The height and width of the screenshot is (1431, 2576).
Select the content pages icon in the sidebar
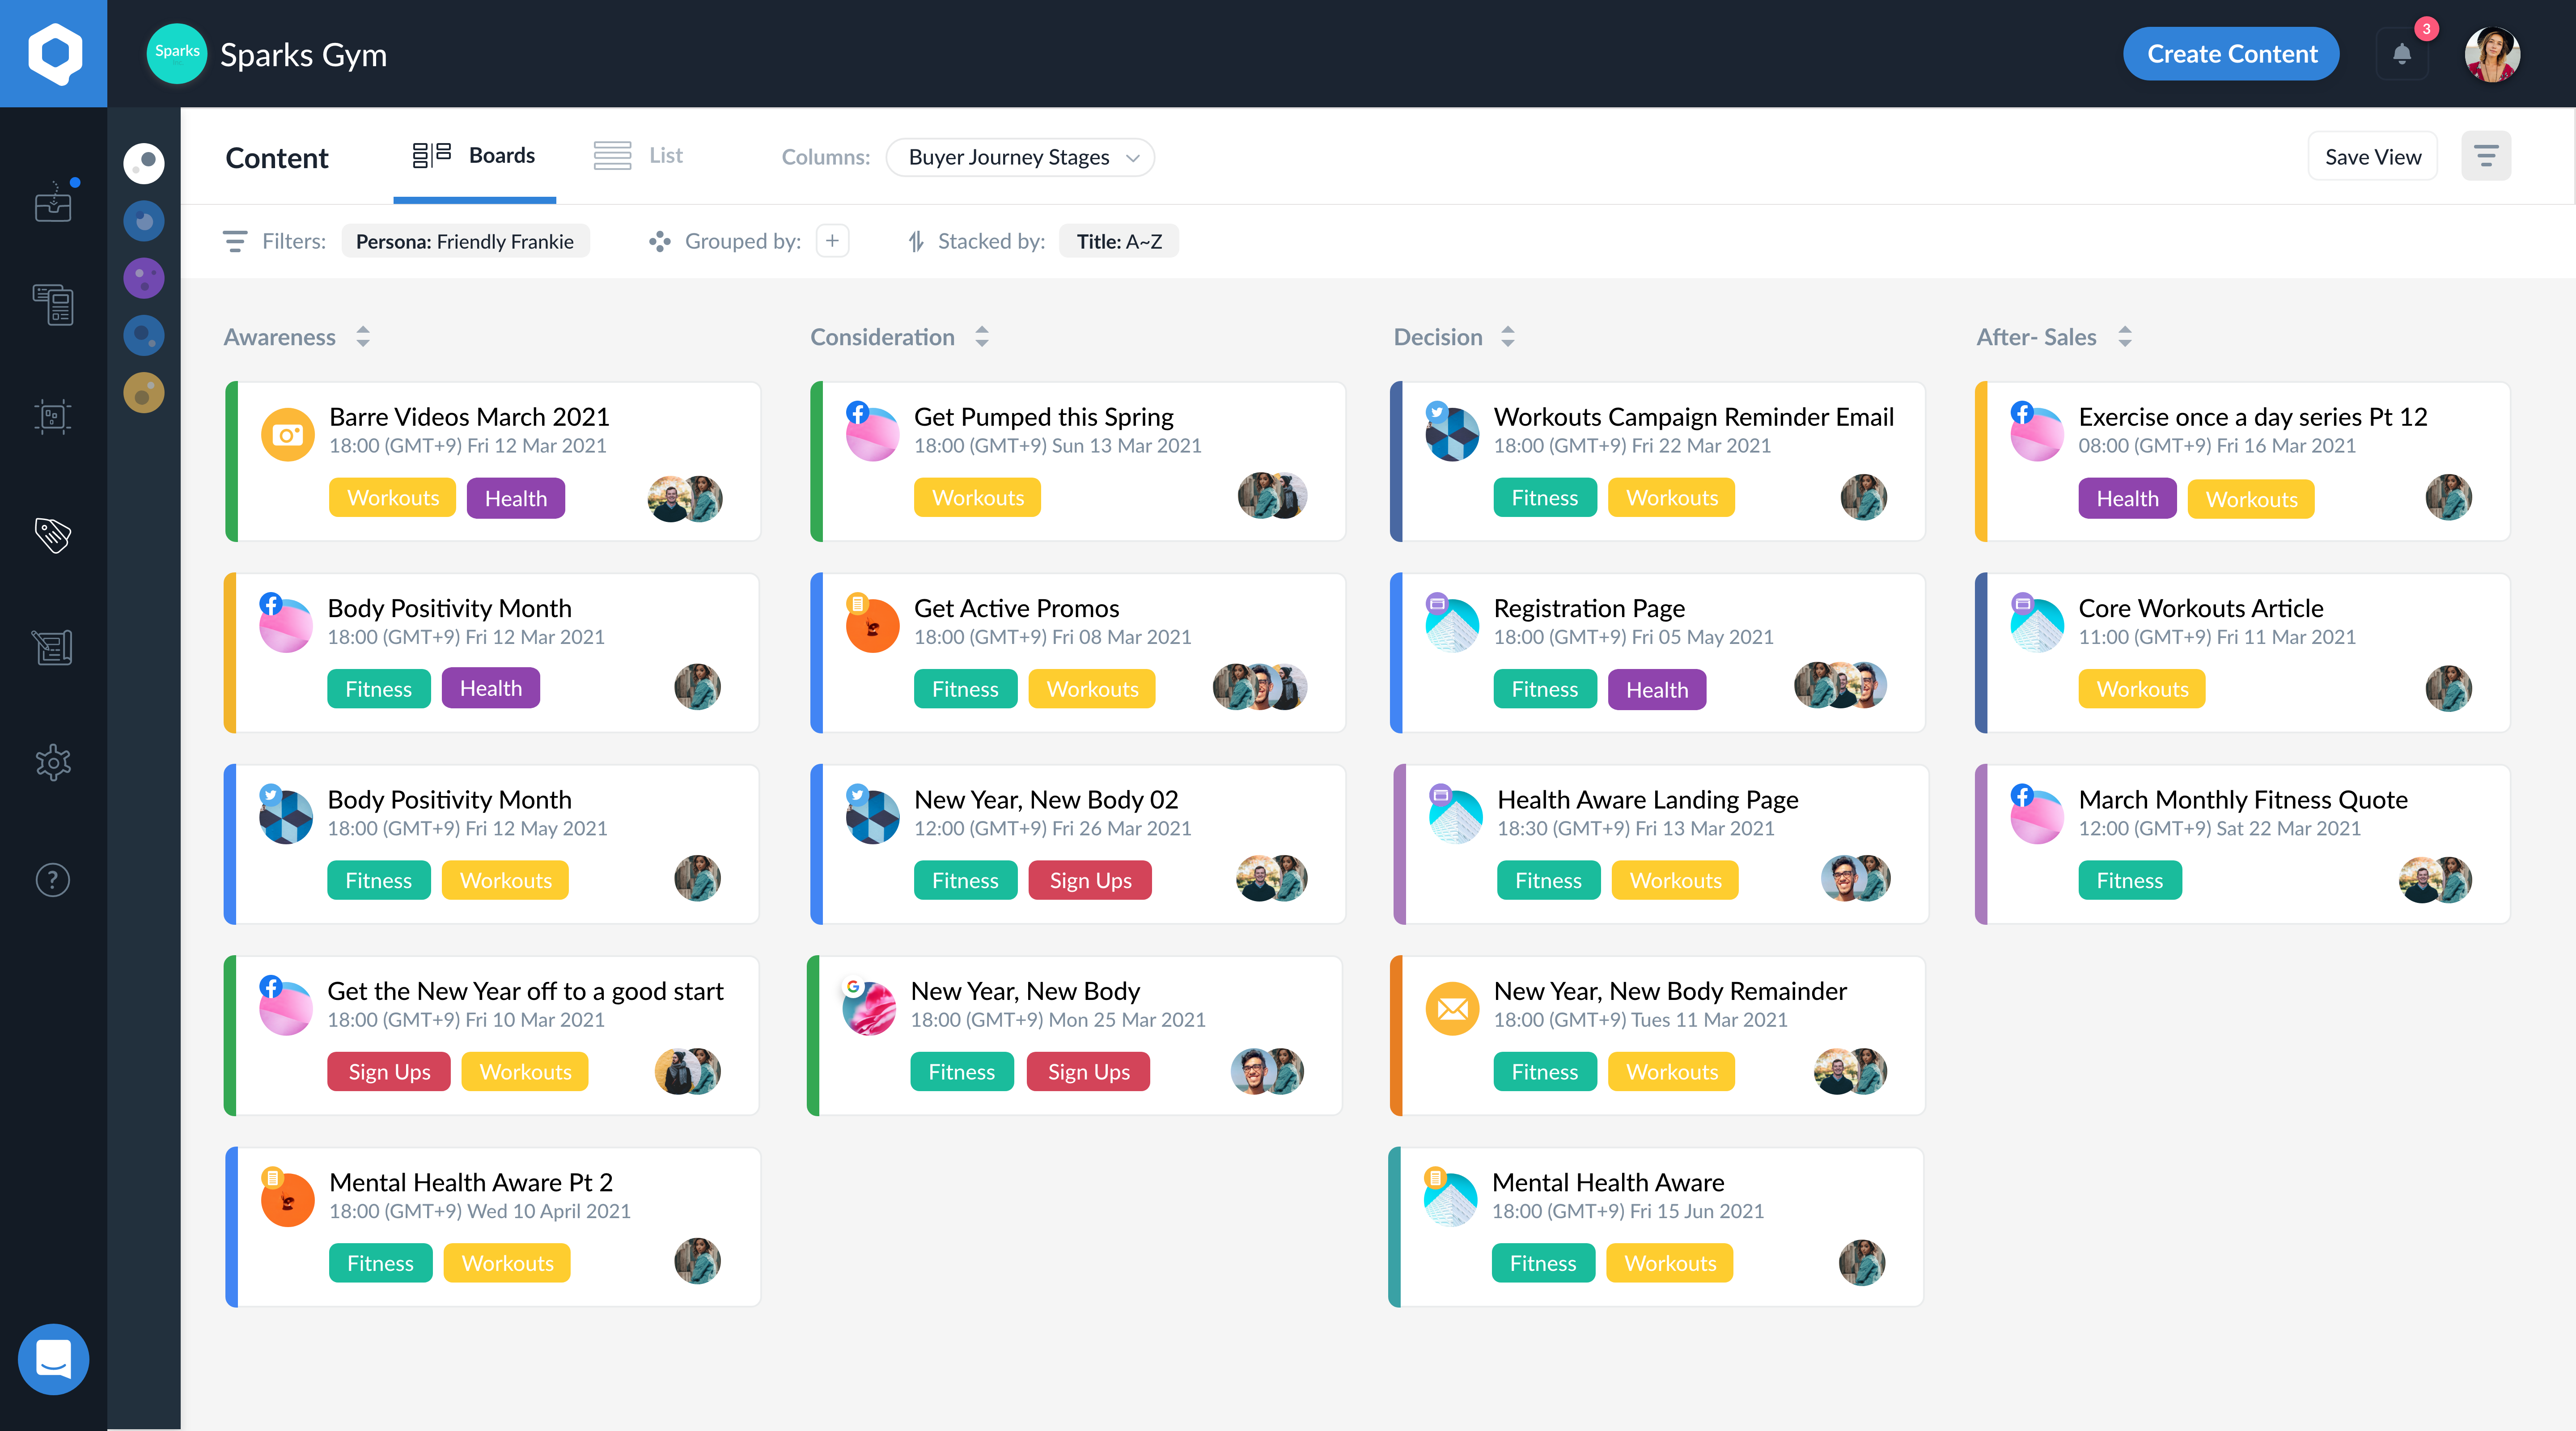[53, 305]
